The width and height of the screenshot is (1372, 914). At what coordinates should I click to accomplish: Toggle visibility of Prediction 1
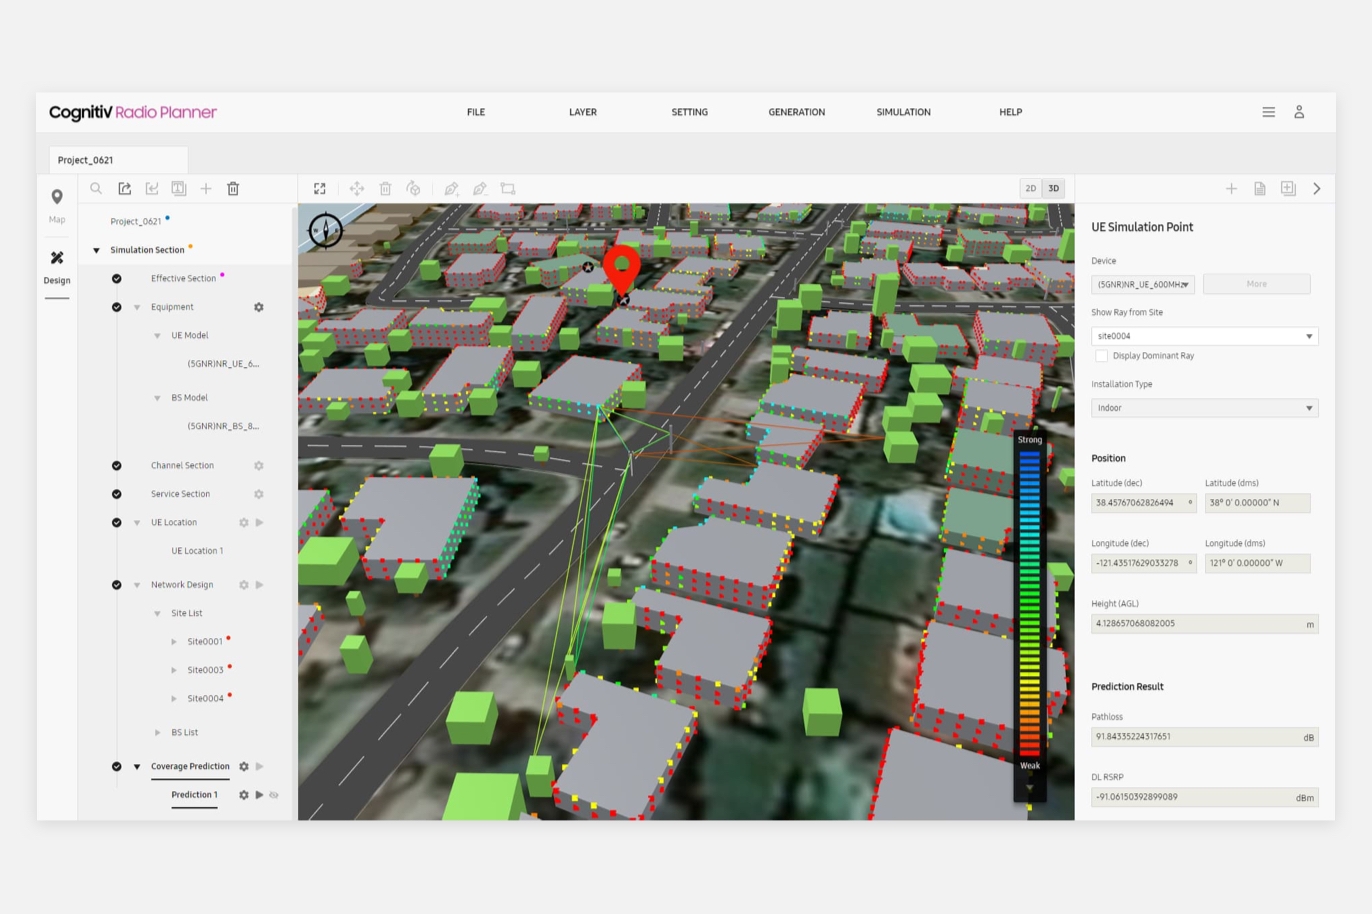point(274,795)
